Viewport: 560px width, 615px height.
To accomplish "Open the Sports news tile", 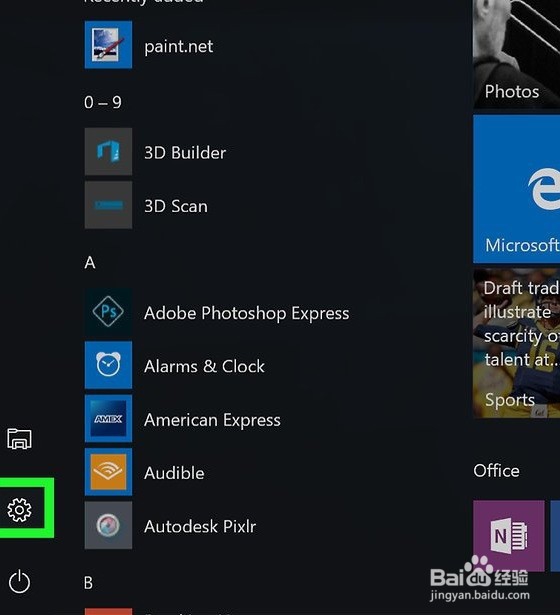I will coord(516,343).
